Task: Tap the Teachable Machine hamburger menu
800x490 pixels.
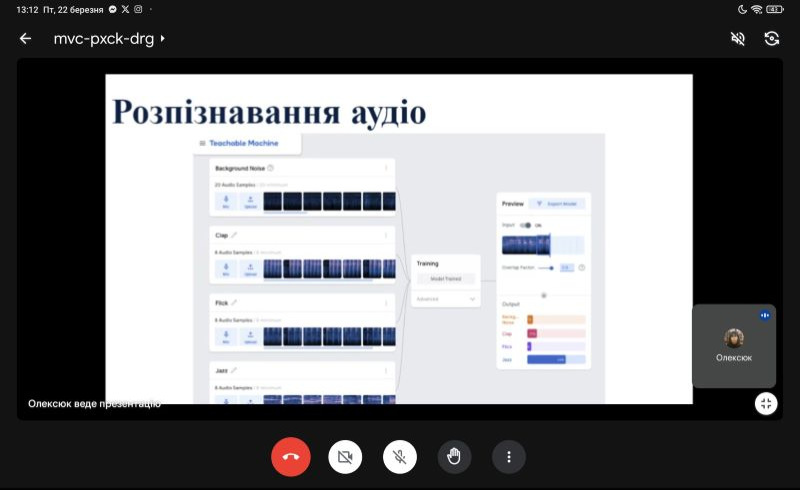Action: click(x=203, y=143)
